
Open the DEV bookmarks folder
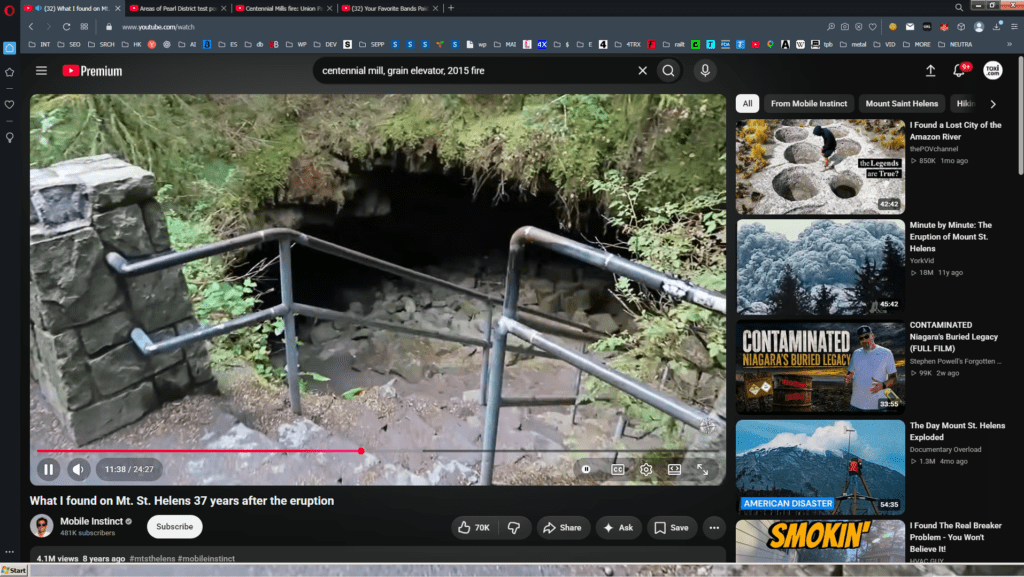(x=325, y=44)
